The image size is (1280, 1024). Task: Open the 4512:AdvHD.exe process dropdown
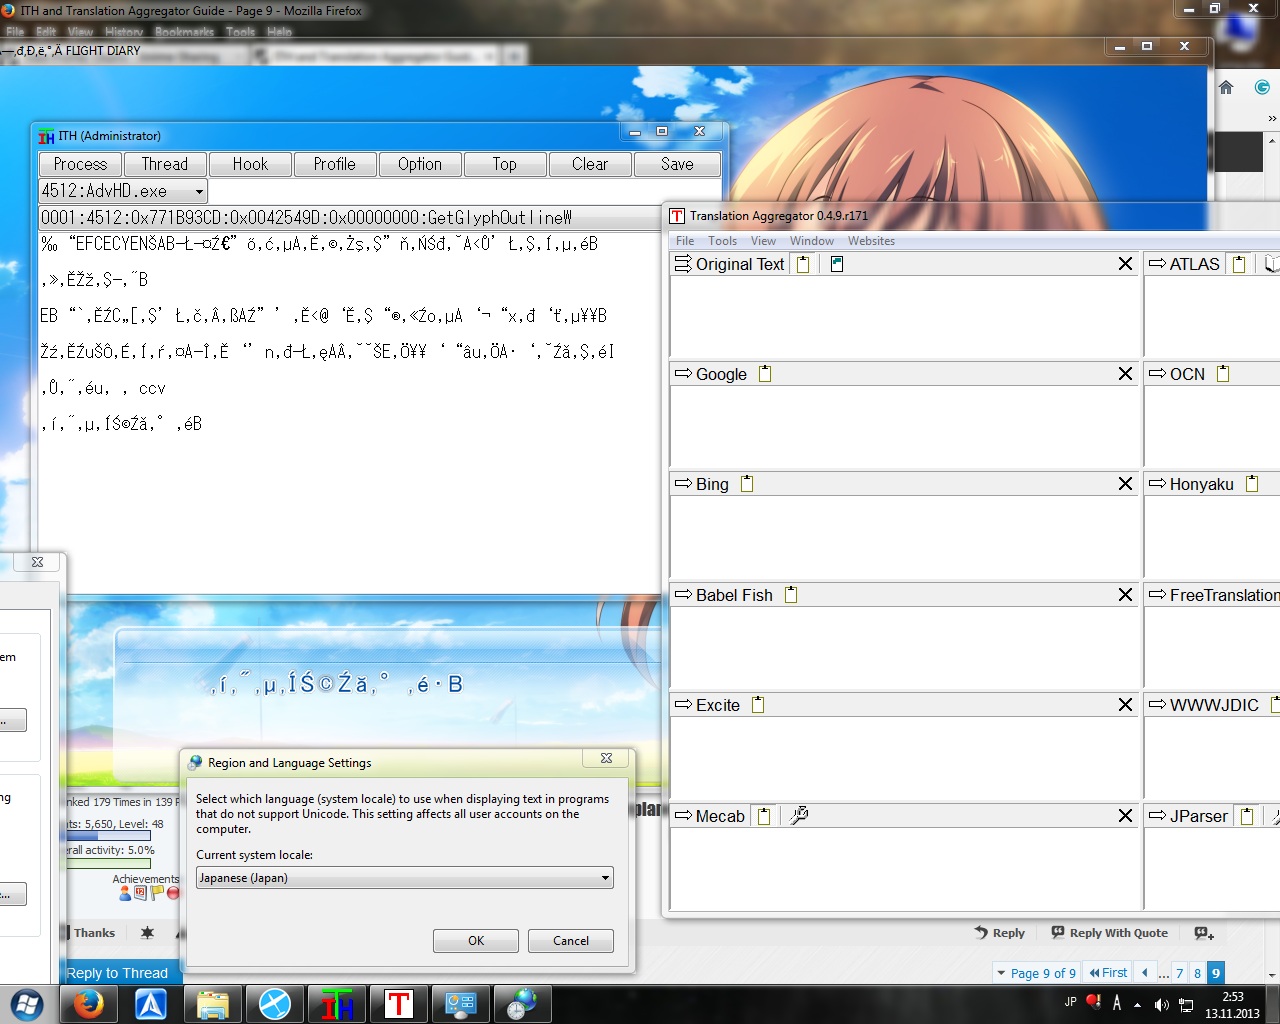pyautogui.click(x=123, y=191)
